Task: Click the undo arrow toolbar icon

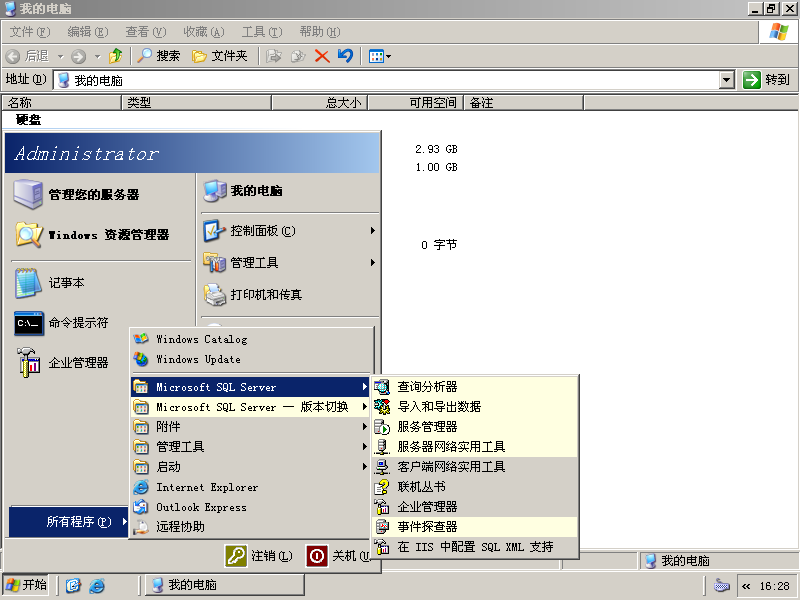Action: (x=345, y=56)
